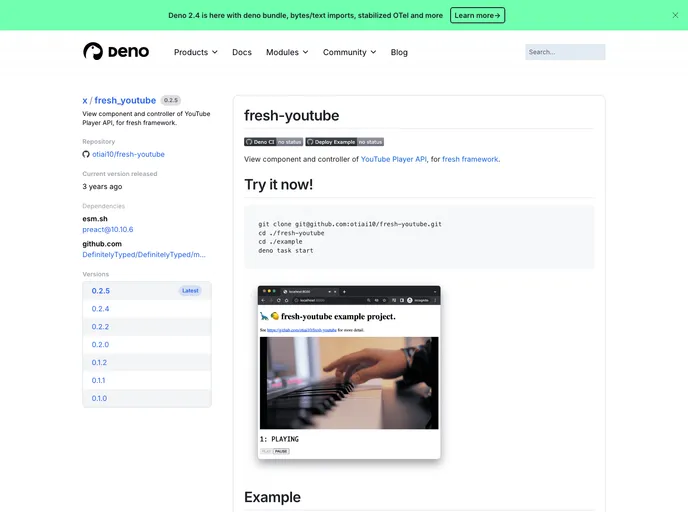688x512 pixels.
Task: Click the '3 years ago' release text
Action: 102,186
